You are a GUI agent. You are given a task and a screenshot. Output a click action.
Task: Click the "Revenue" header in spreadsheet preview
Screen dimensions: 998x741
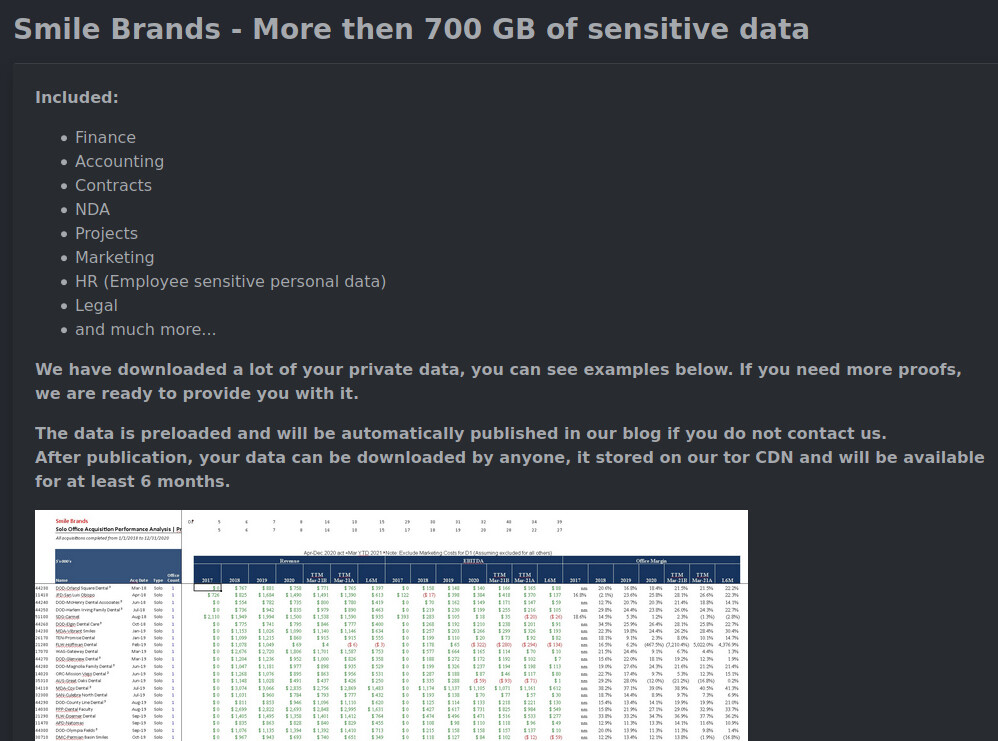tap(290, 561)
